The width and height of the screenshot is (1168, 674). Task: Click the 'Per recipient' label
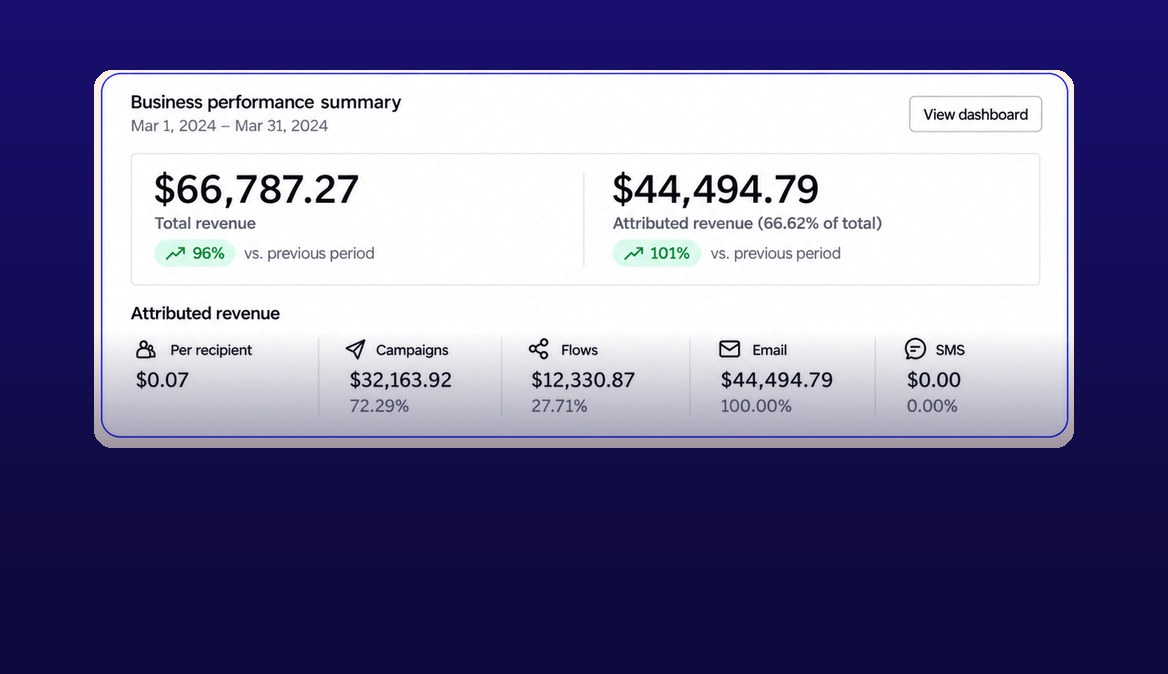click(x=211, y=350)
